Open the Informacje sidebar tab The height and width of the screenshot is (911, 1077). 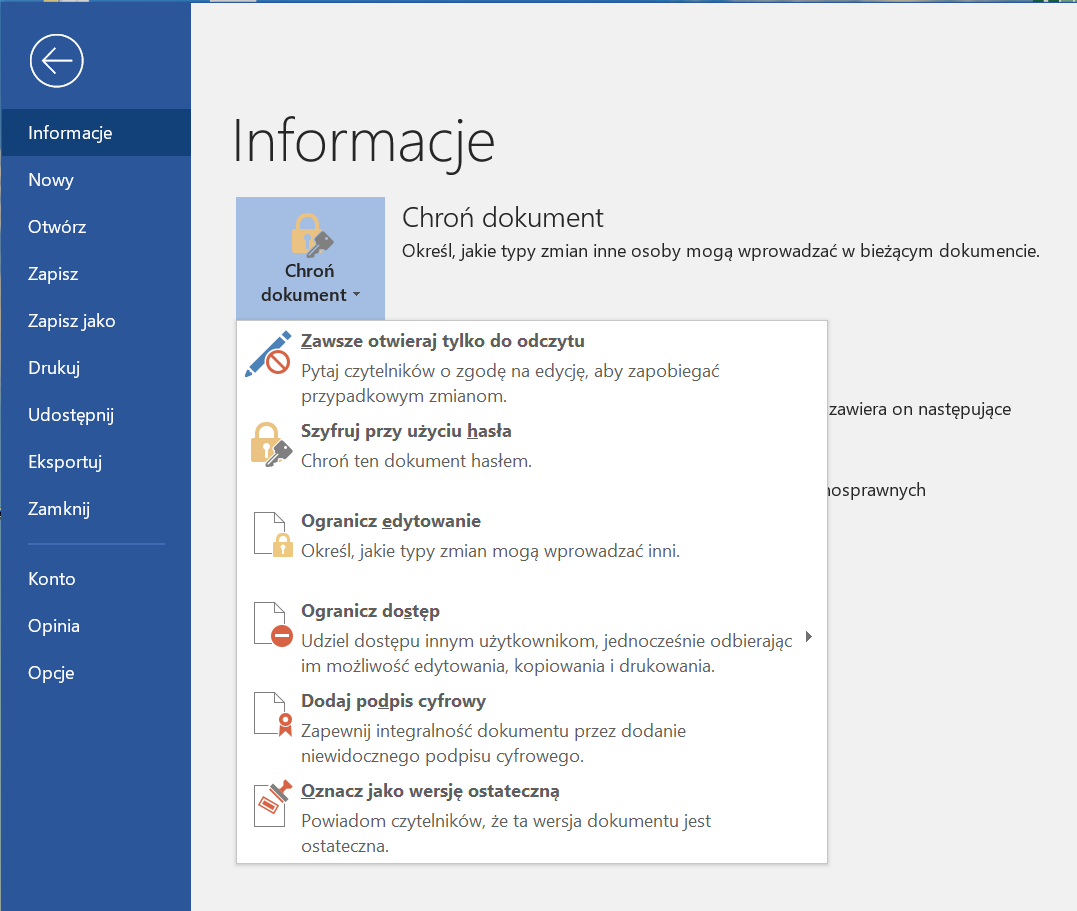click(x=95, y=133)
